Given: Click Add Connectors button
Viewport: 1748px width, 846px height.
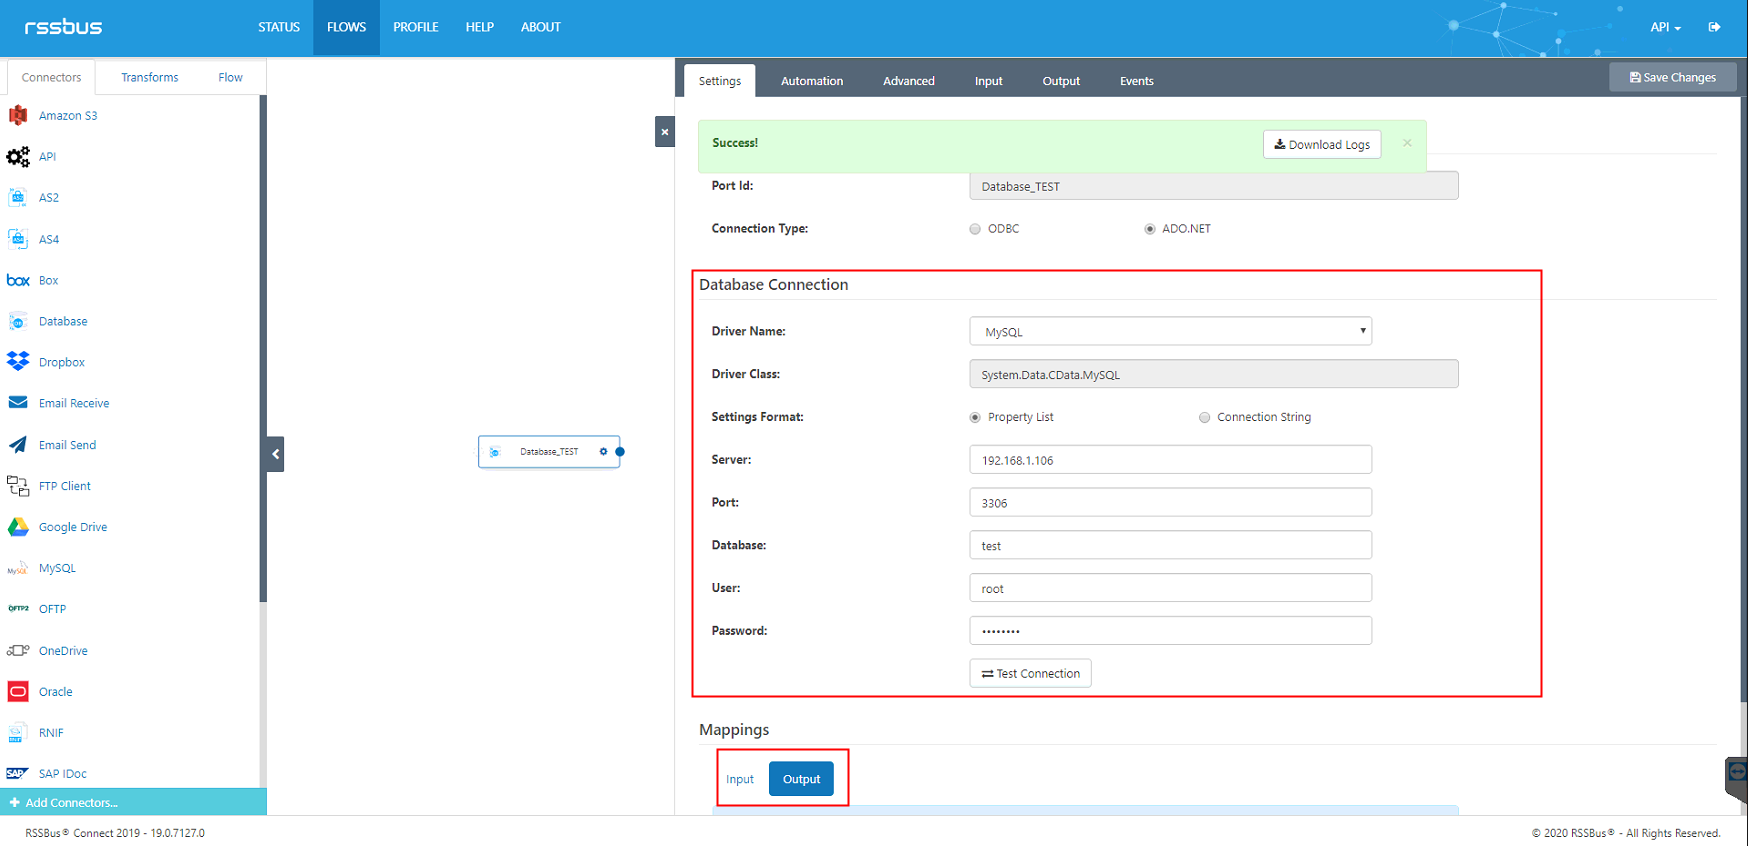Looking at the screenshot, I should click(x=133, y=802).
